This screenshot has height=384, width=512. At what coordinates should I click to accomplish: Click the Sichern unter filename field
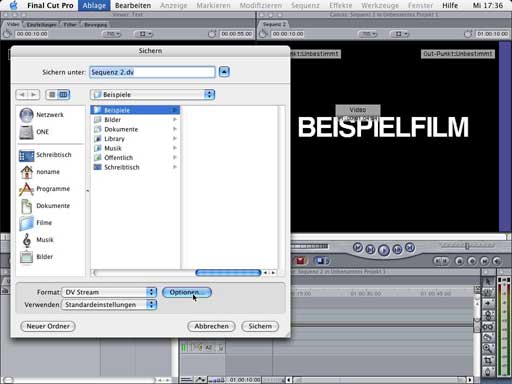click(x=152, y=72)
